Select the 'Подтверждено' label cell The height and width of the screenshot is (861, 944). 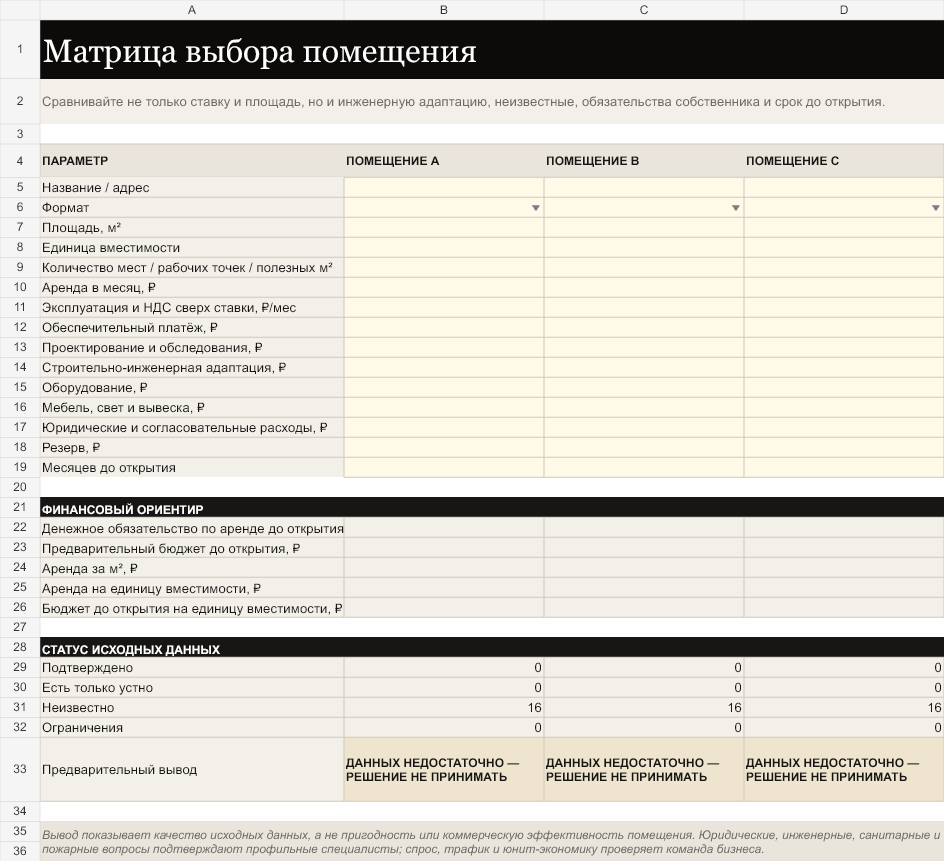click(192, 668)
